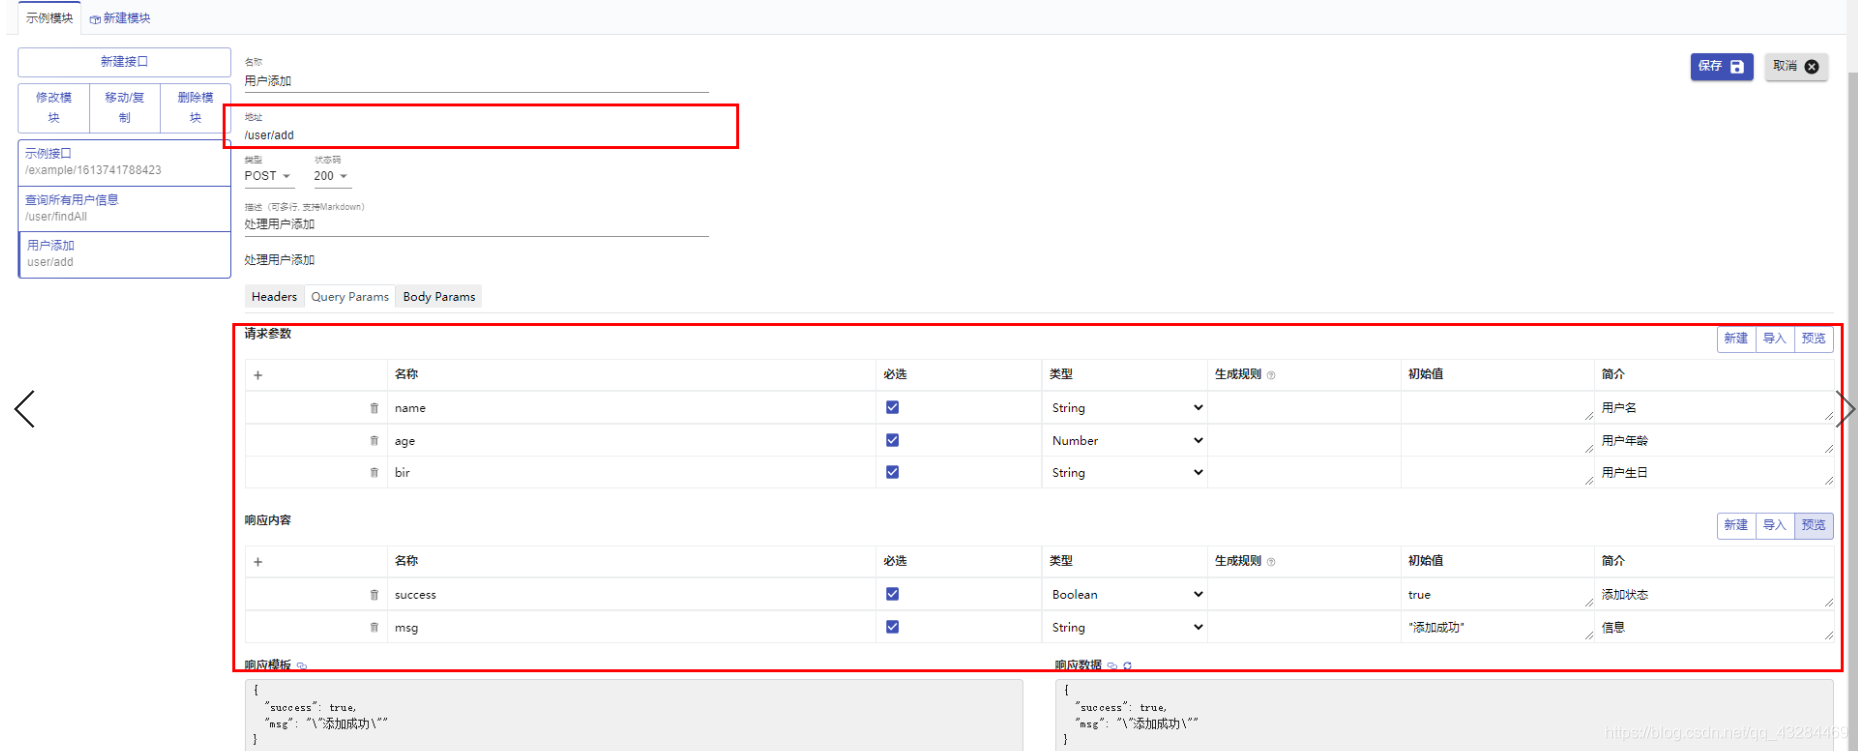Click the help icon beside response 生成规则
1858x751 pixels.
[x=1271, y=562]
